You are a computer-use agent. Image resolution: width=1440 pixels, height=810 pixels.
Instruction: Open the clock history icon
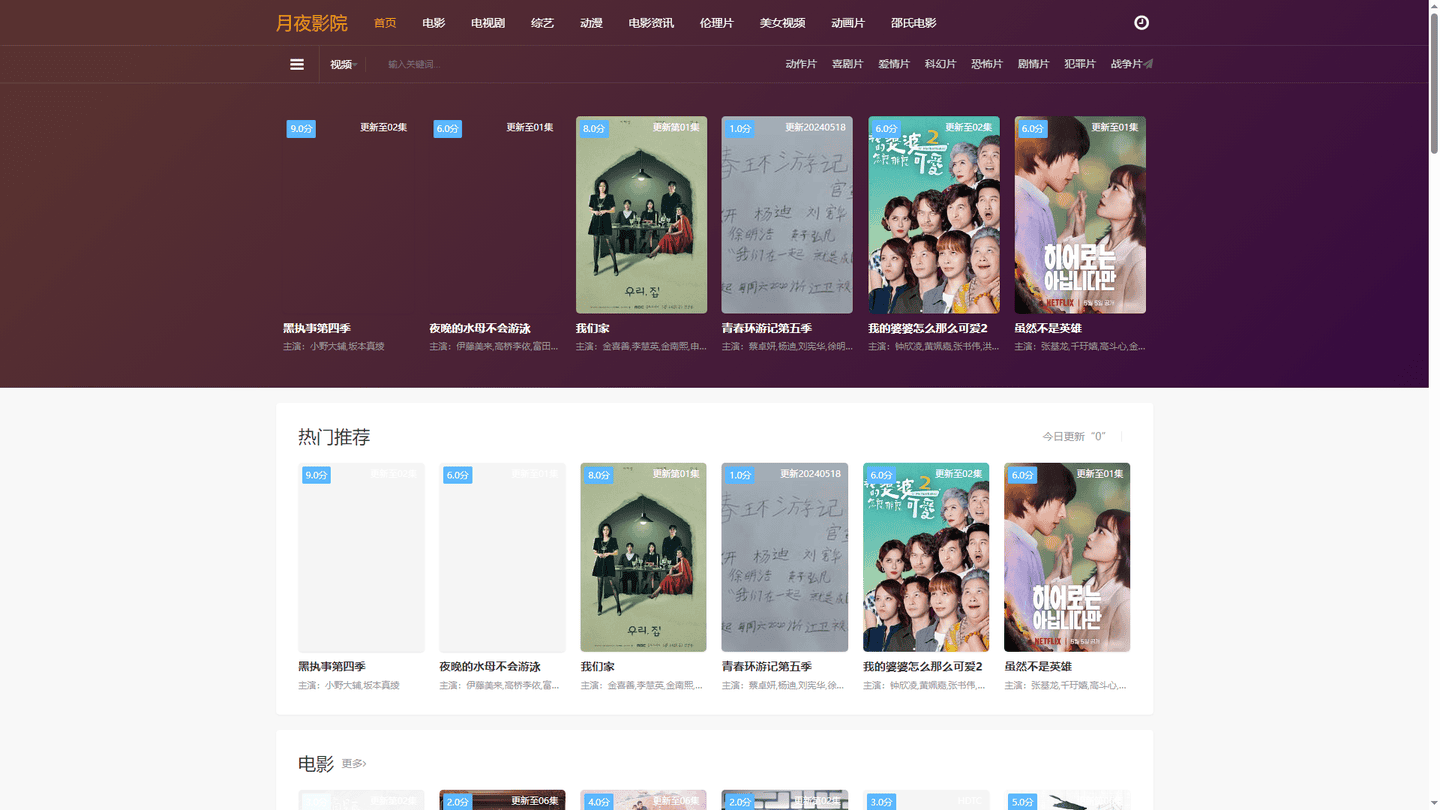pos(1141,22)
